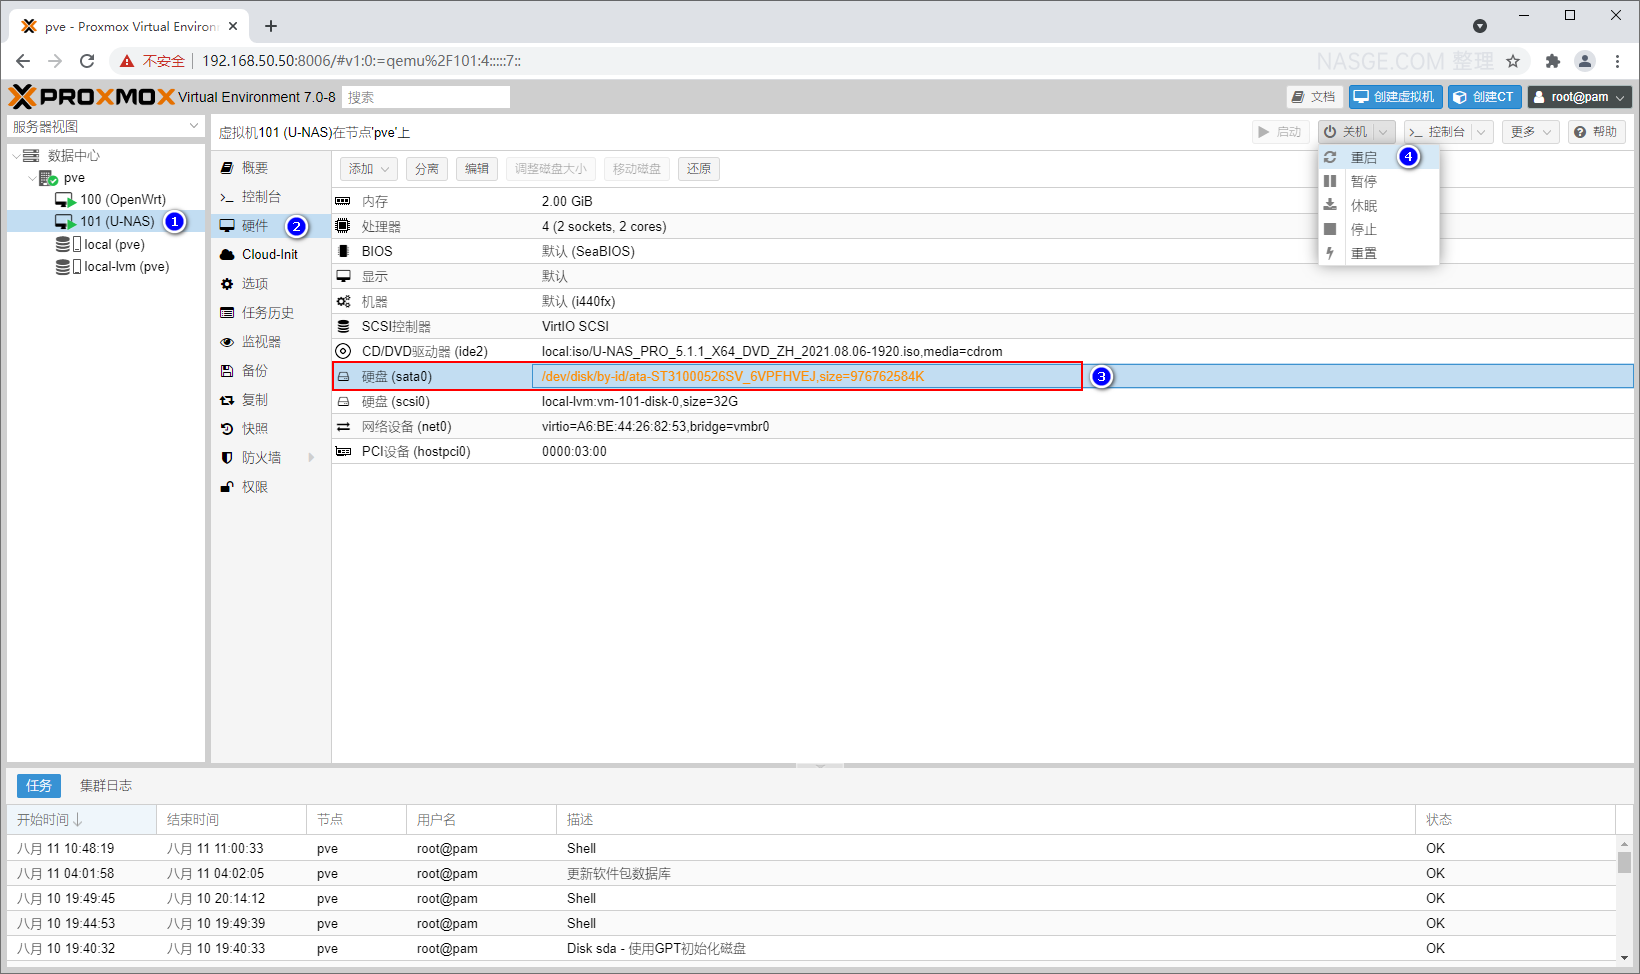Open the 复制 replication section
1640x974 pixels.
point(270,400)
